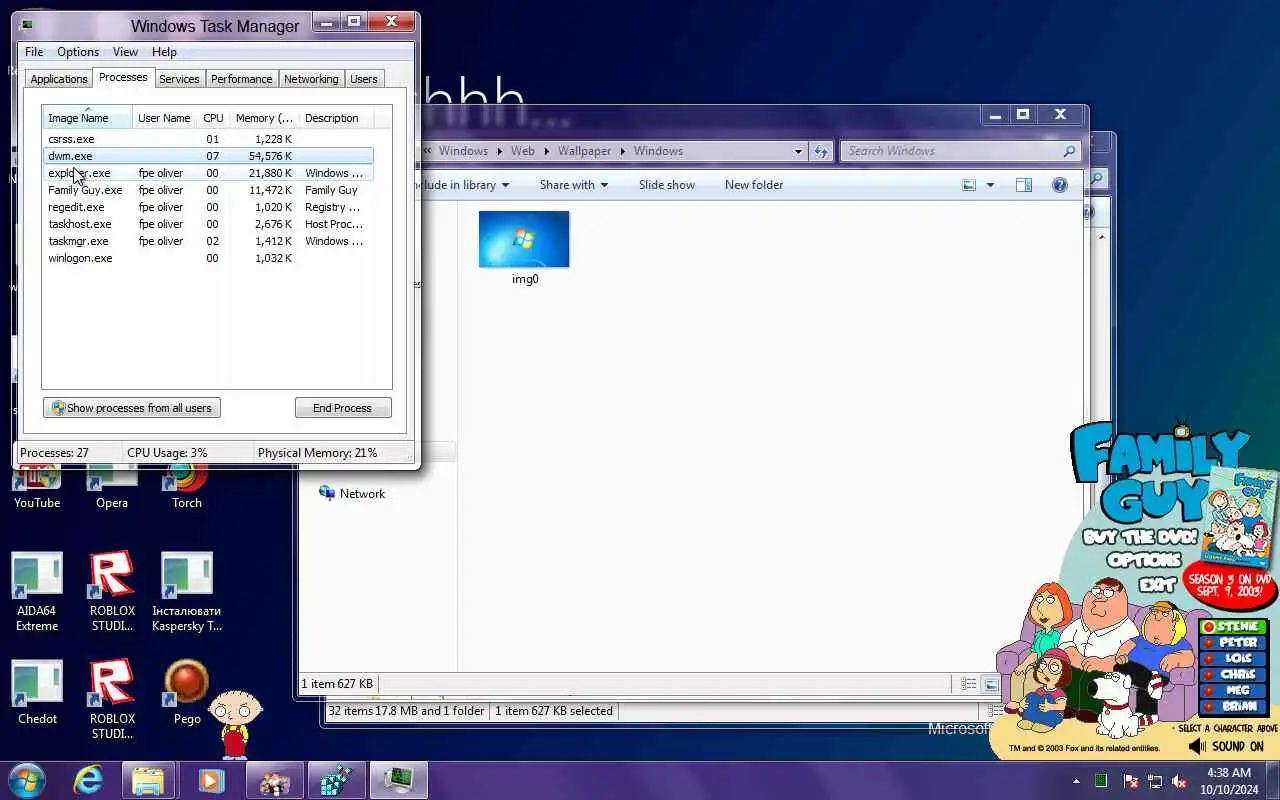Select the Peter character radio button

pyautogui.click(x=1208, y=643)
